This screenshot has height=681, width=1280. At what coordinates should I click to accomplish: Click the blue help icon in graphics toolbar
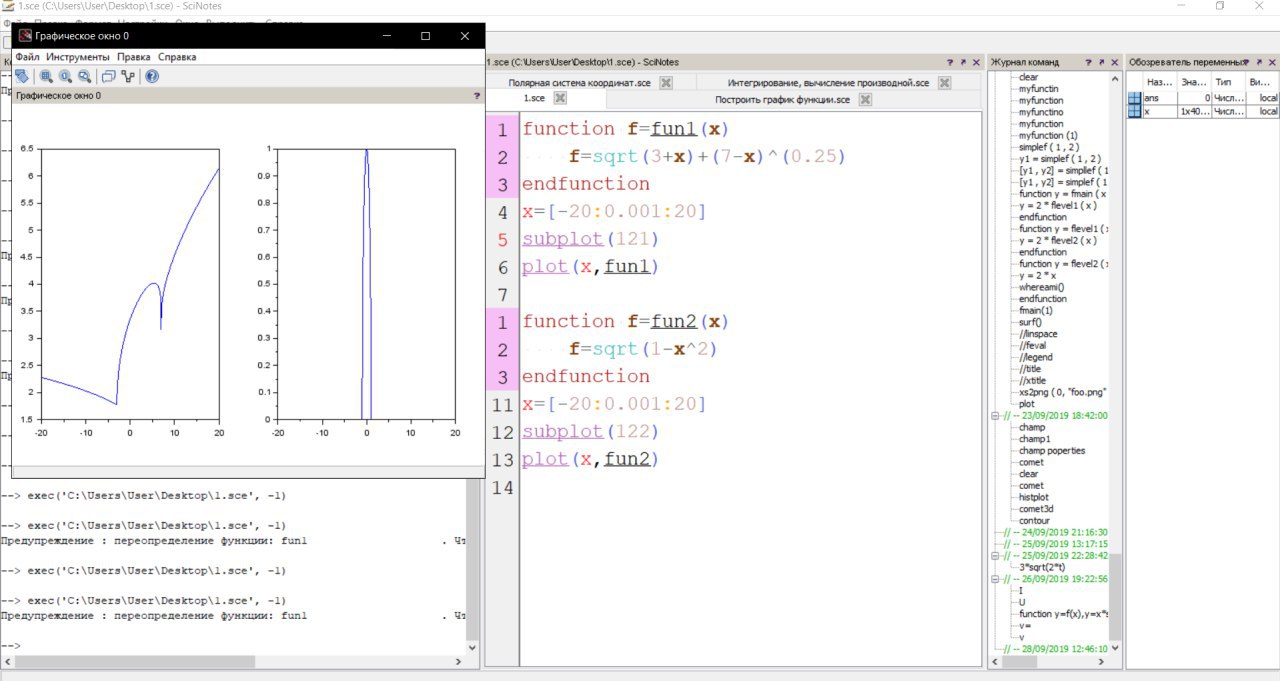click(152, 76)
